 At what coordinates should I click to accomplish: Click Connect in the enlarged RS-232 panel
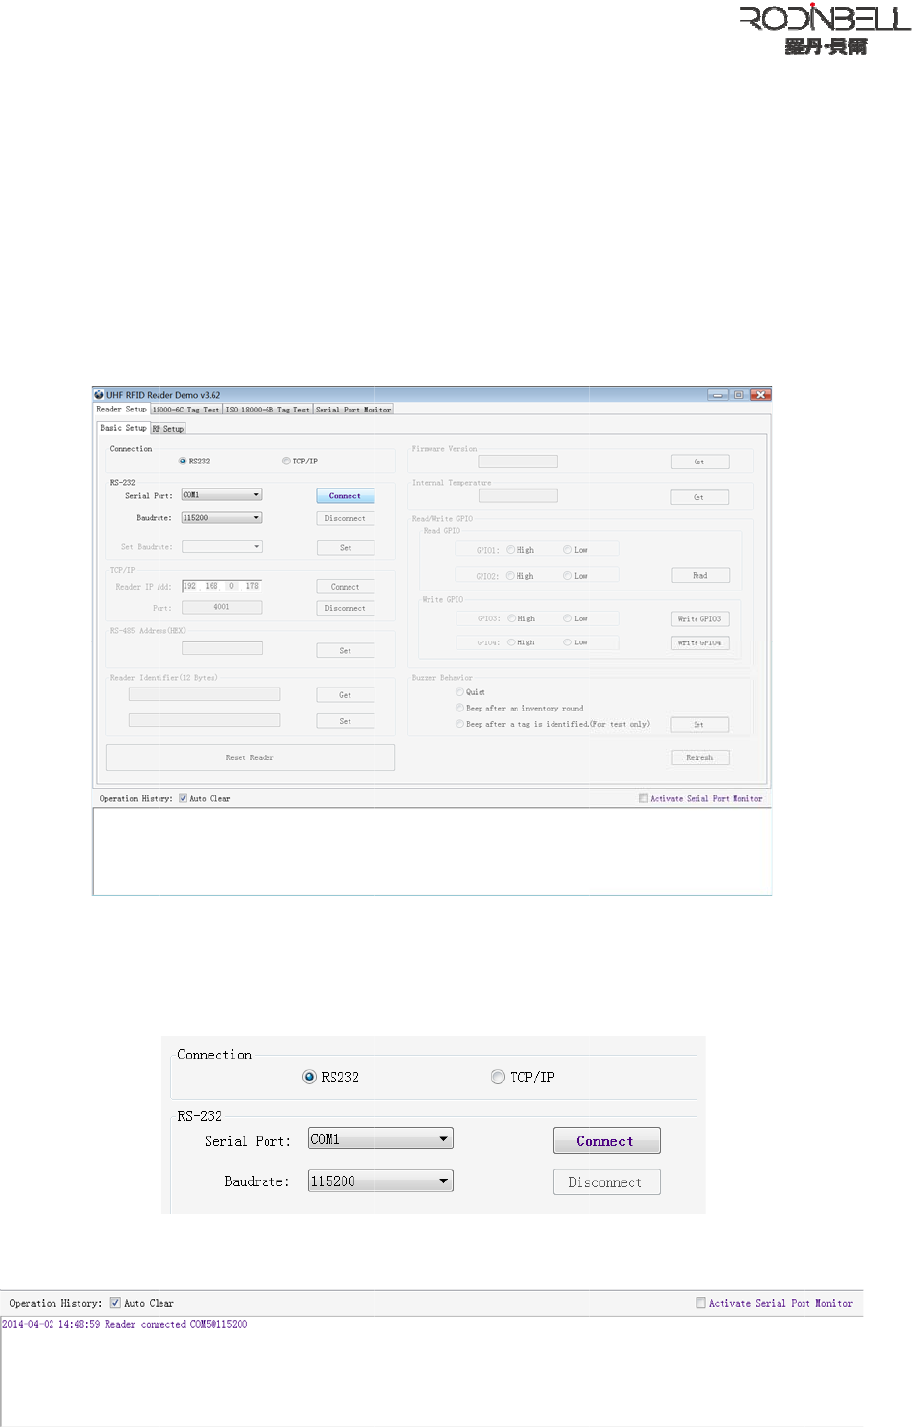[606, 1141]
